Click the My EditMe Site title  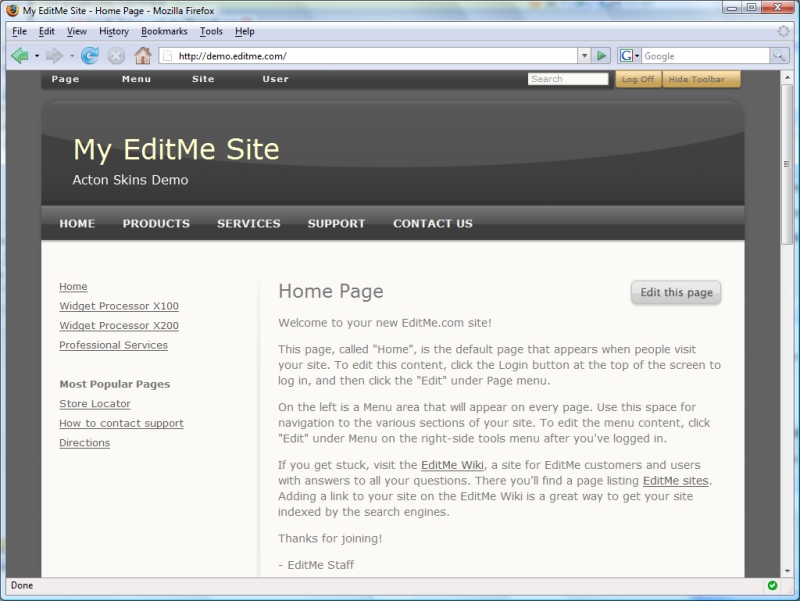[x=177, y=149]
